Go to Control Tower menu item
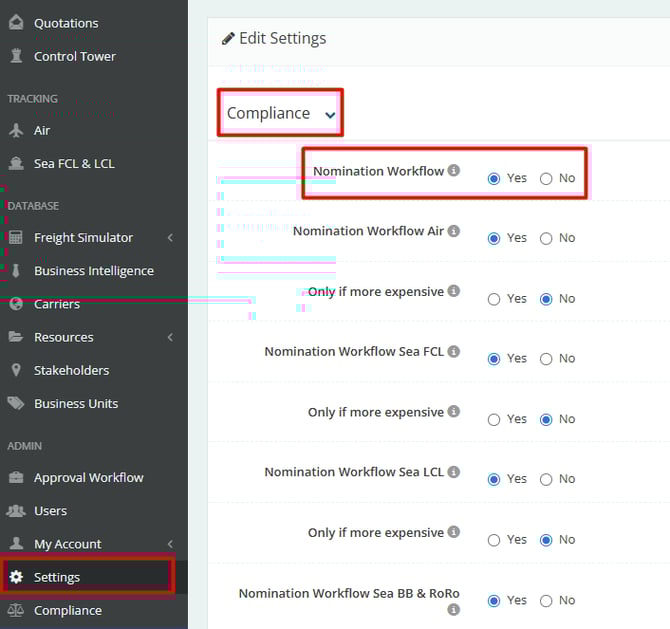Image resolution: width=670 pixels, height=629 pixels. pos(75,56)
